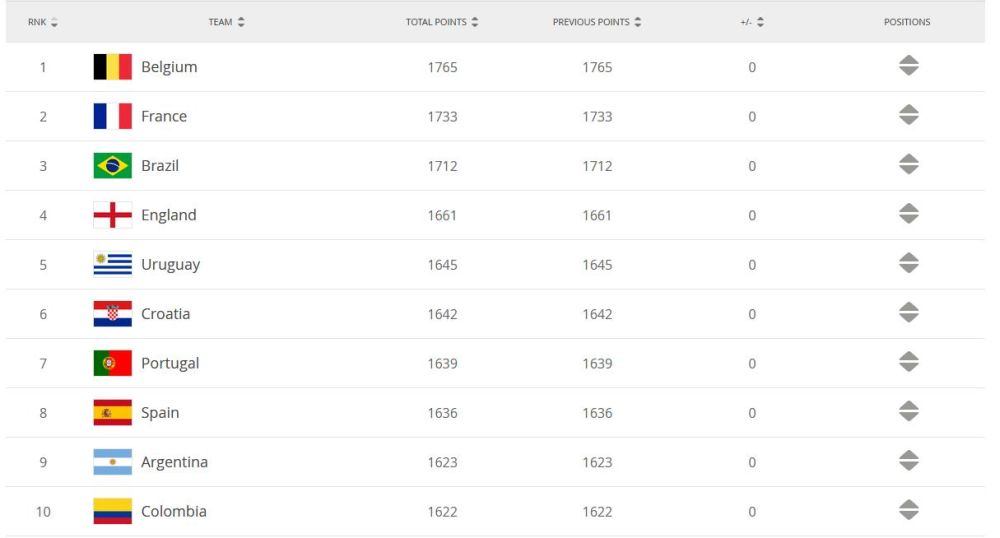Click Belgium's position change arrows indicator
The width and height of the screenshot is (1000, 538).
(x=908, y=65)
